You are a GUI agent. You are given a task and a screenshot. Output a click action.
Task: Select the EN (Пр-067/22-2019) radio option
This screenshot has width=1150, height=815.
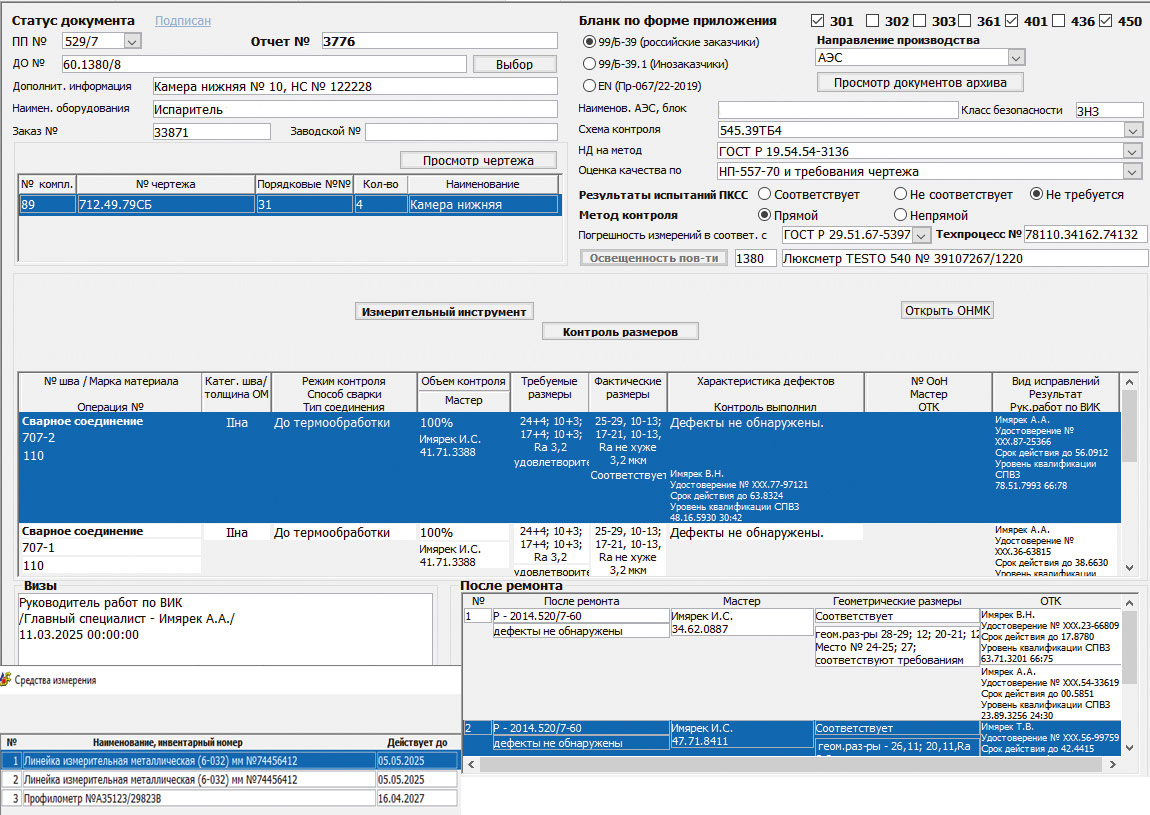pos(588,85)
